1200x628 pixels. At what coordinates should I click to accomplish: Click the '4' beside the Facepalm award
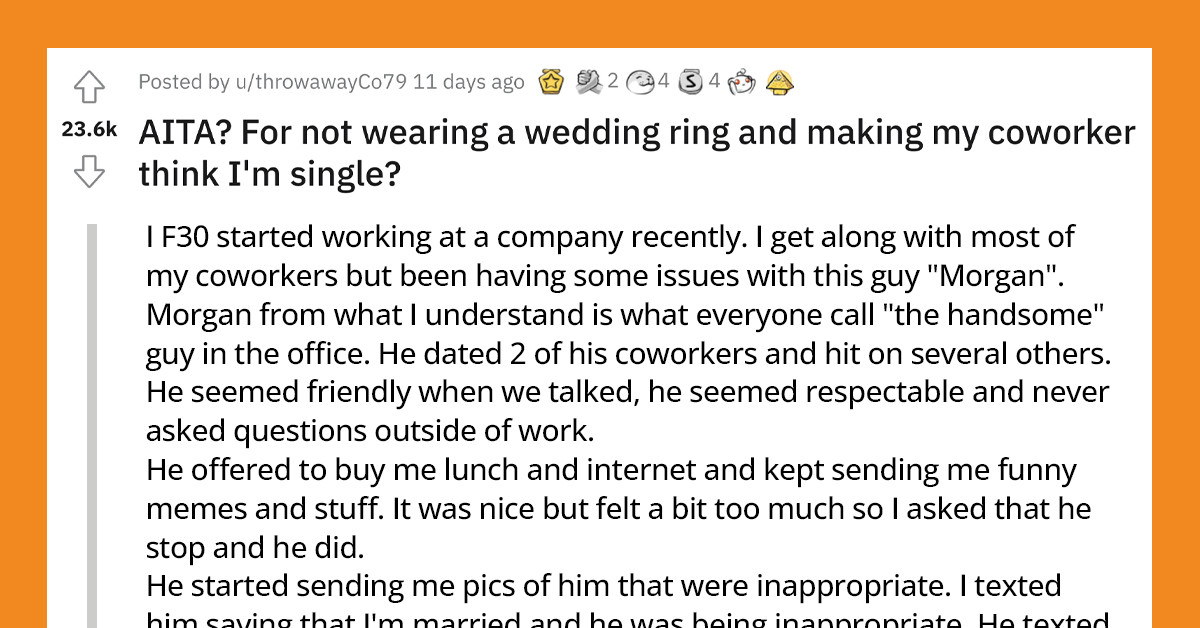tap(663, 83)
